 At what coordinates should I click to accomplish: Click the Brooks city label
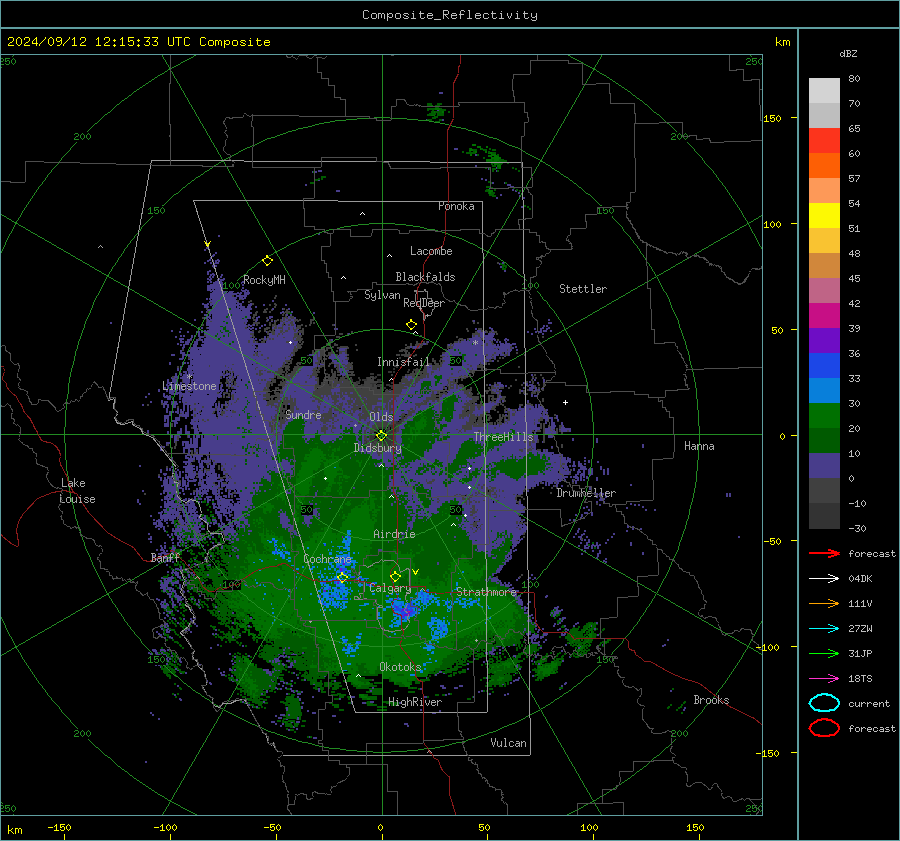[x=711, y=700]
